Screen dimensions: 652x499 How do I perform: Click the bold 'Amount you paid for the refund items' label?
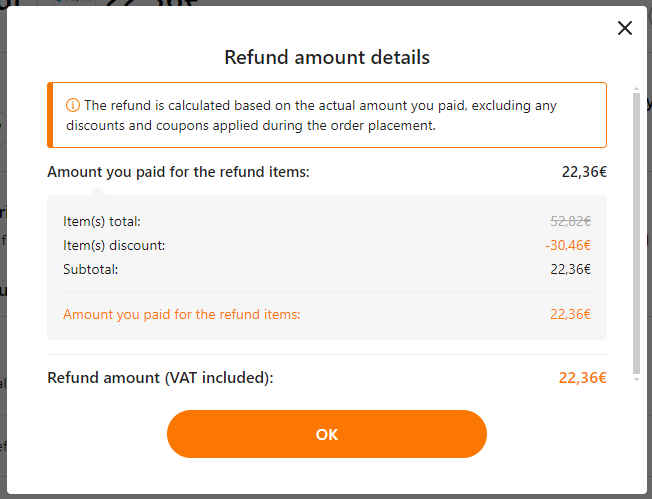click(x=178, y=172)
